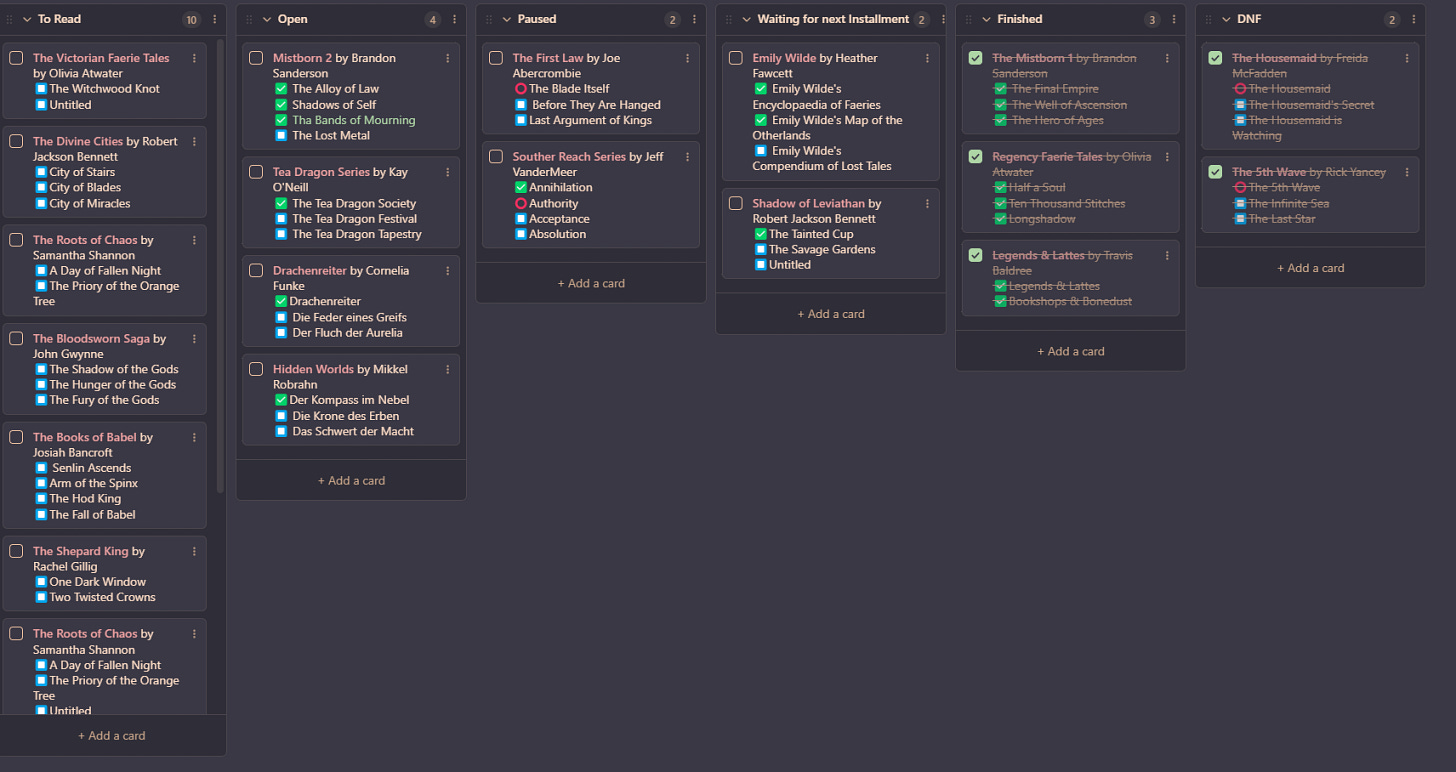
Task: Click the Open lane drag handle
Action: pos(249,19)
